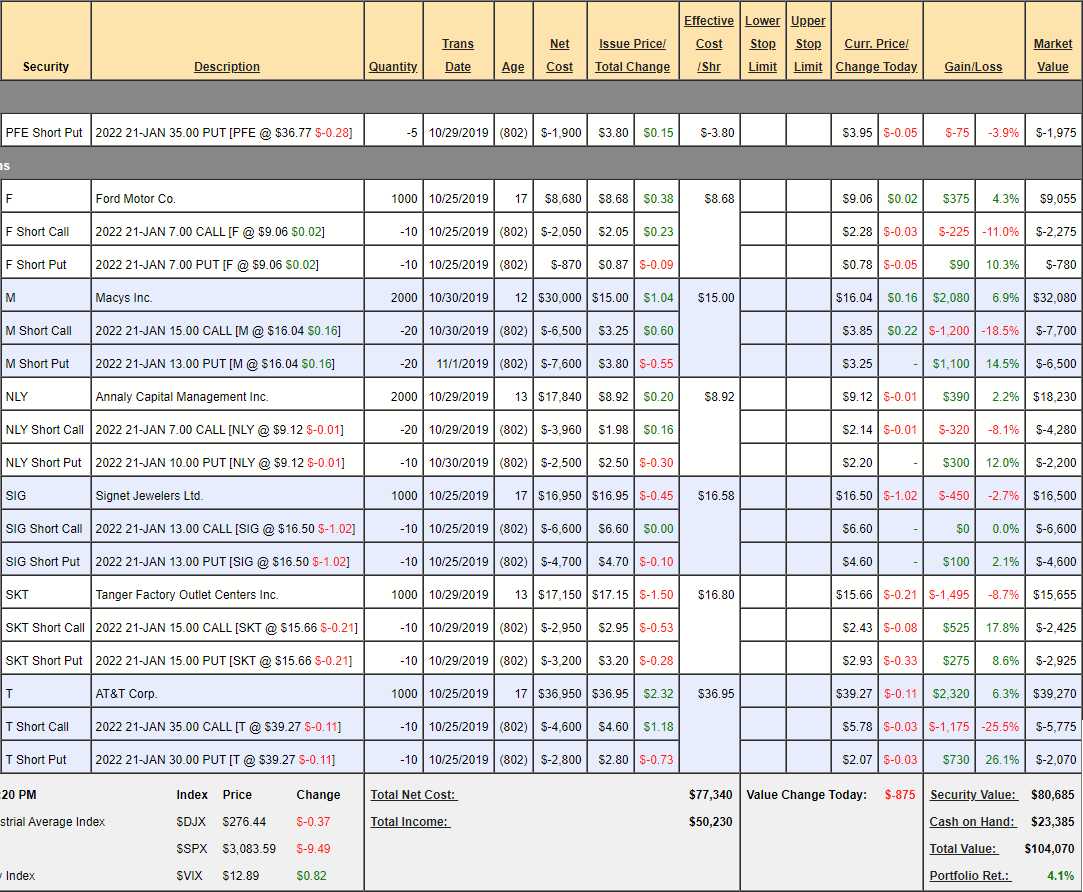
Task: Click the Trans Date column header
Action: click(458, 55)
